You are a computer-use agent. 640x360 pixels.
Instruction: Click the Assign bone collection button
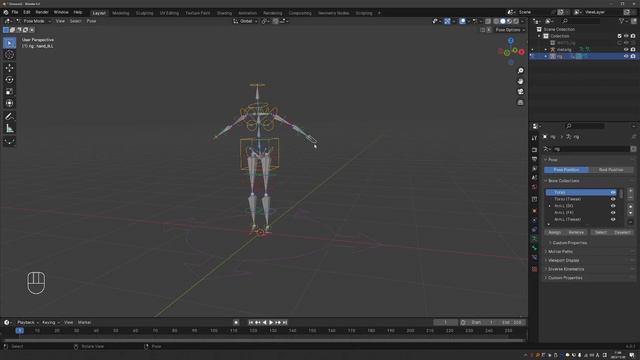click(555, 232)
